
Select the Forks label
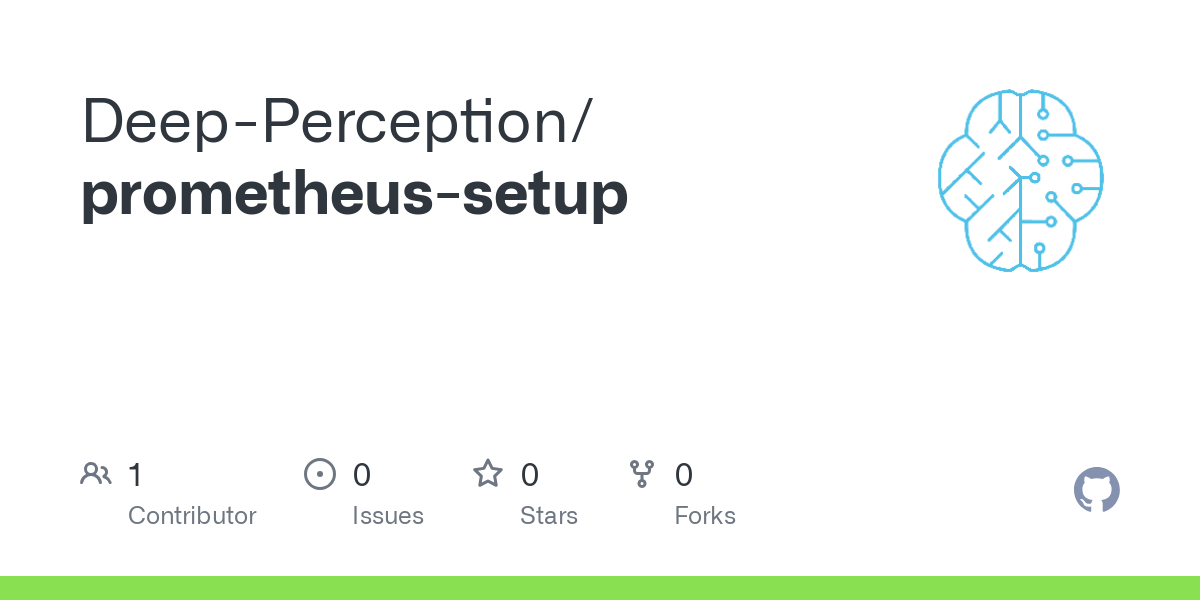(705, 516)
